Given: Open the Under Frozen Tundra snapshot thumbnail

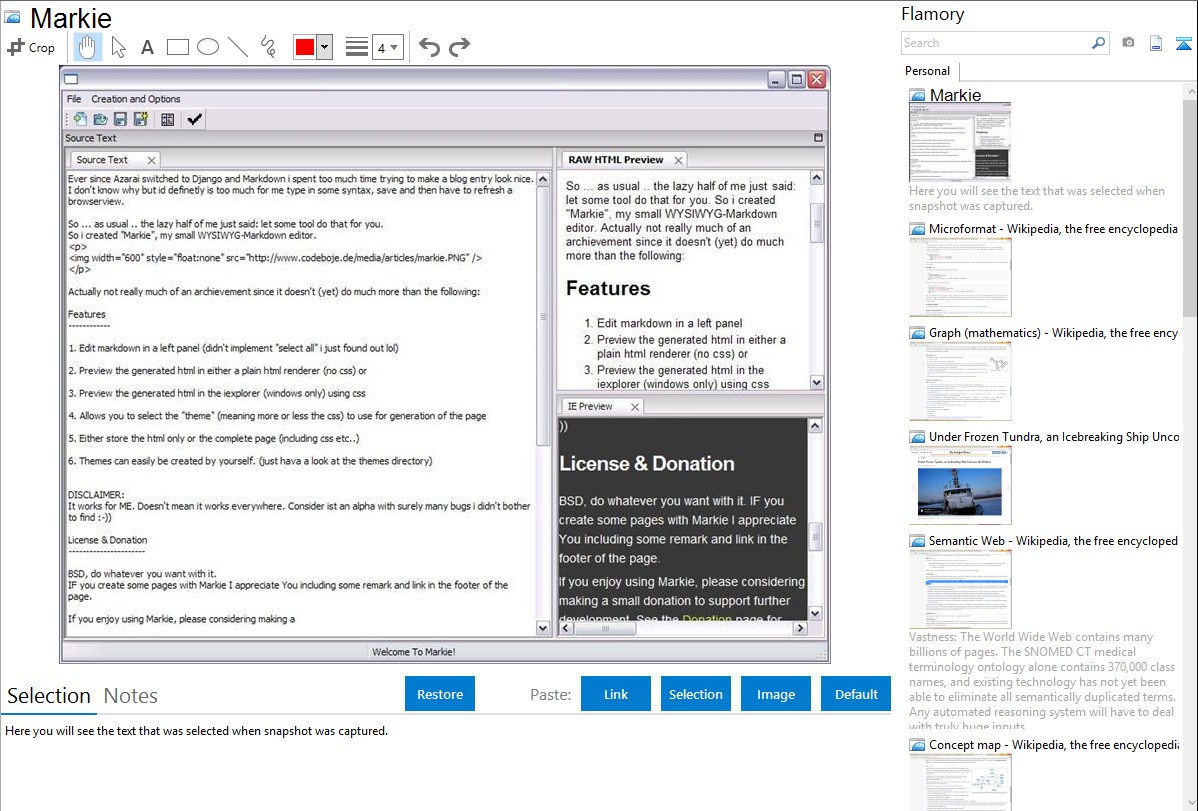Looking at the screenshot, I should [960, 485].
